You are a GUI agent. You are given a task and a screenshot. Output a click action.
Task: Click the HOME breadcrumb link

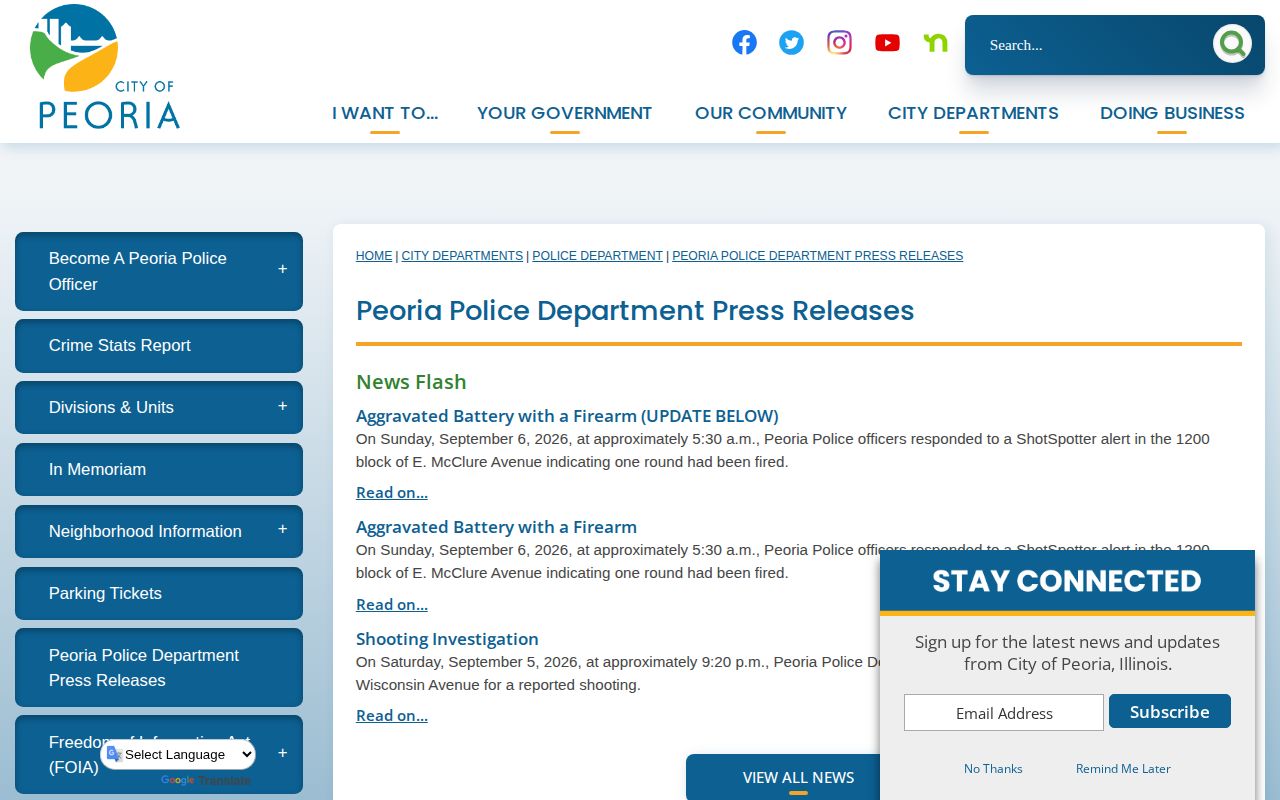[374, 256]
